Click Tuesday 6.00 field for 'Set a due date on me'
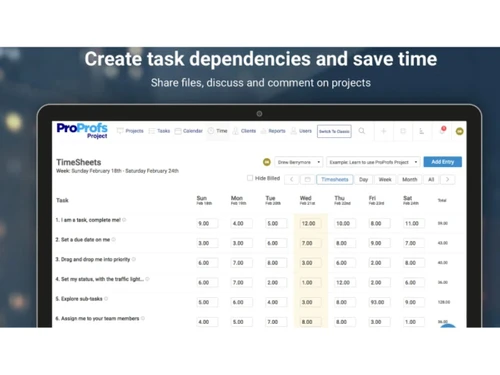 (x=276, y=243)
